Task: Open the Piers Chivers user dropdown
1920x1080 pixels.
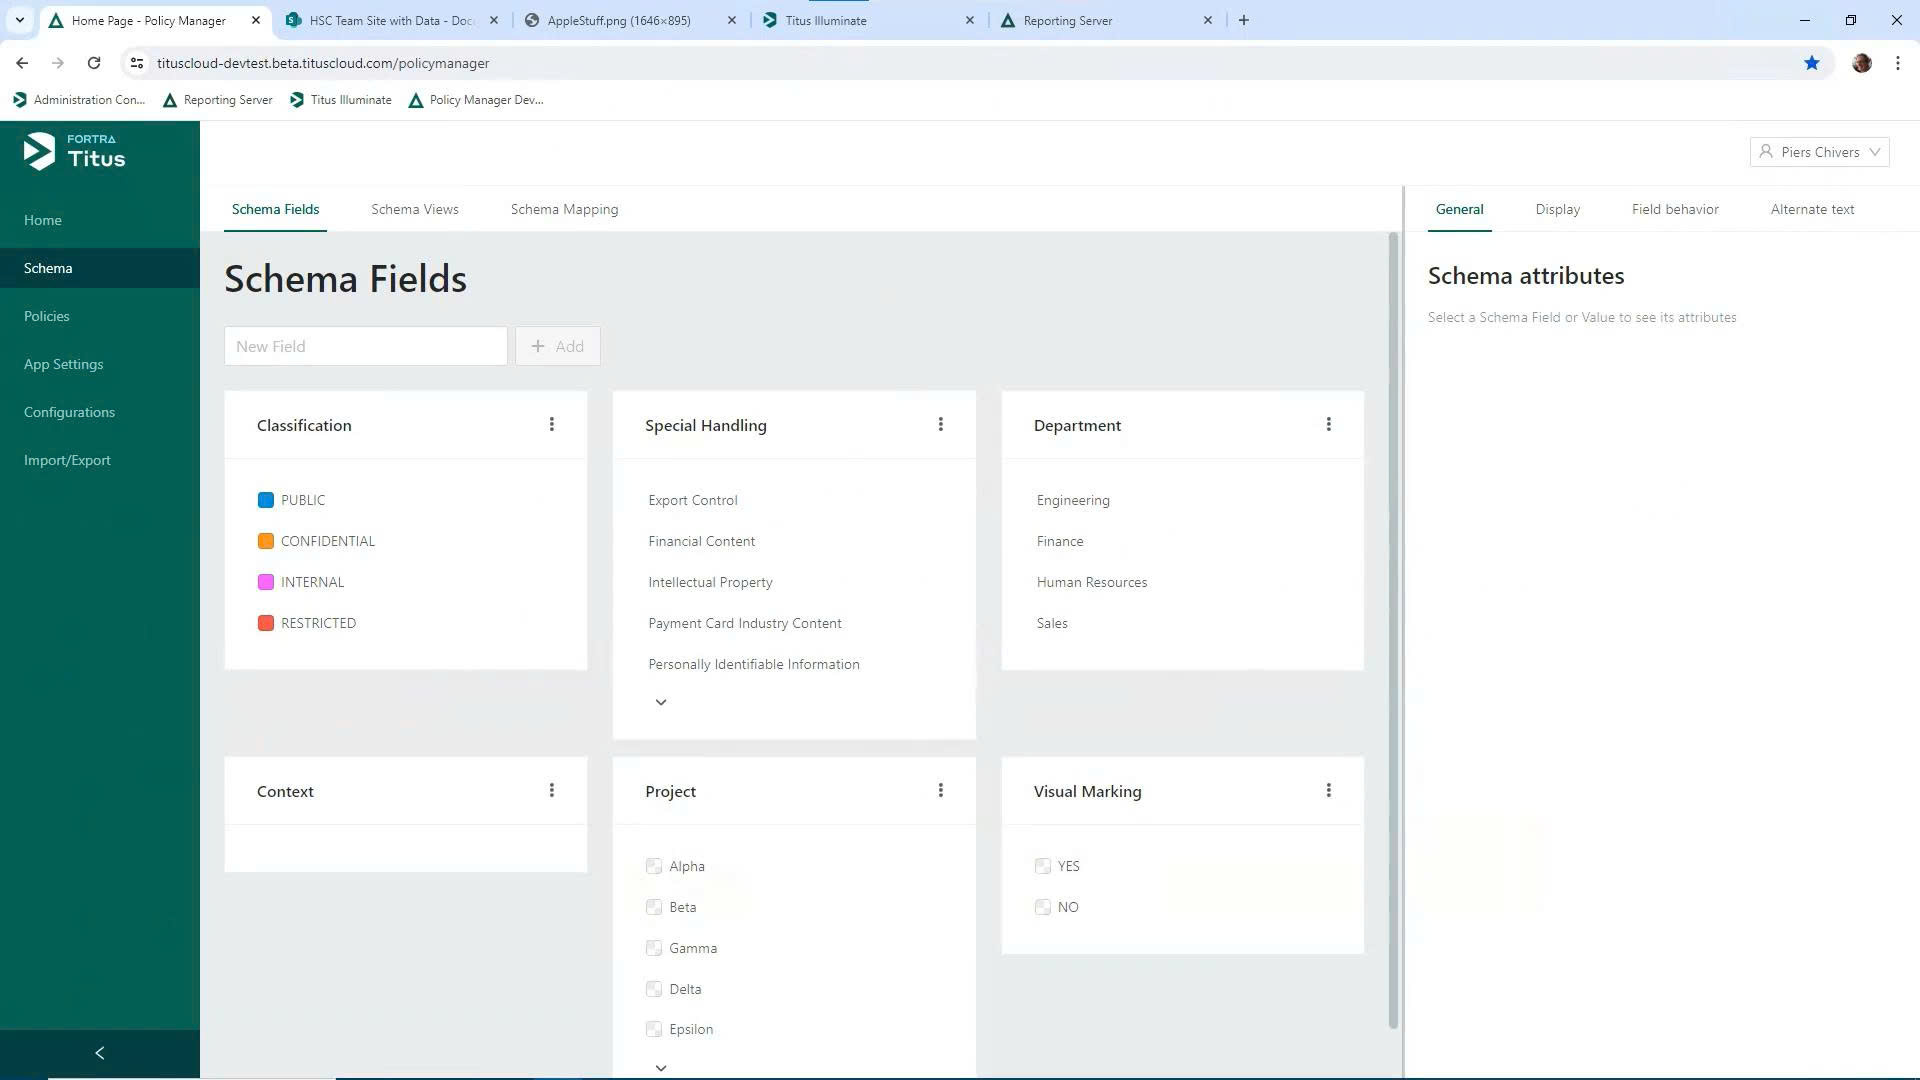Action: click(x=1819, y=152)
